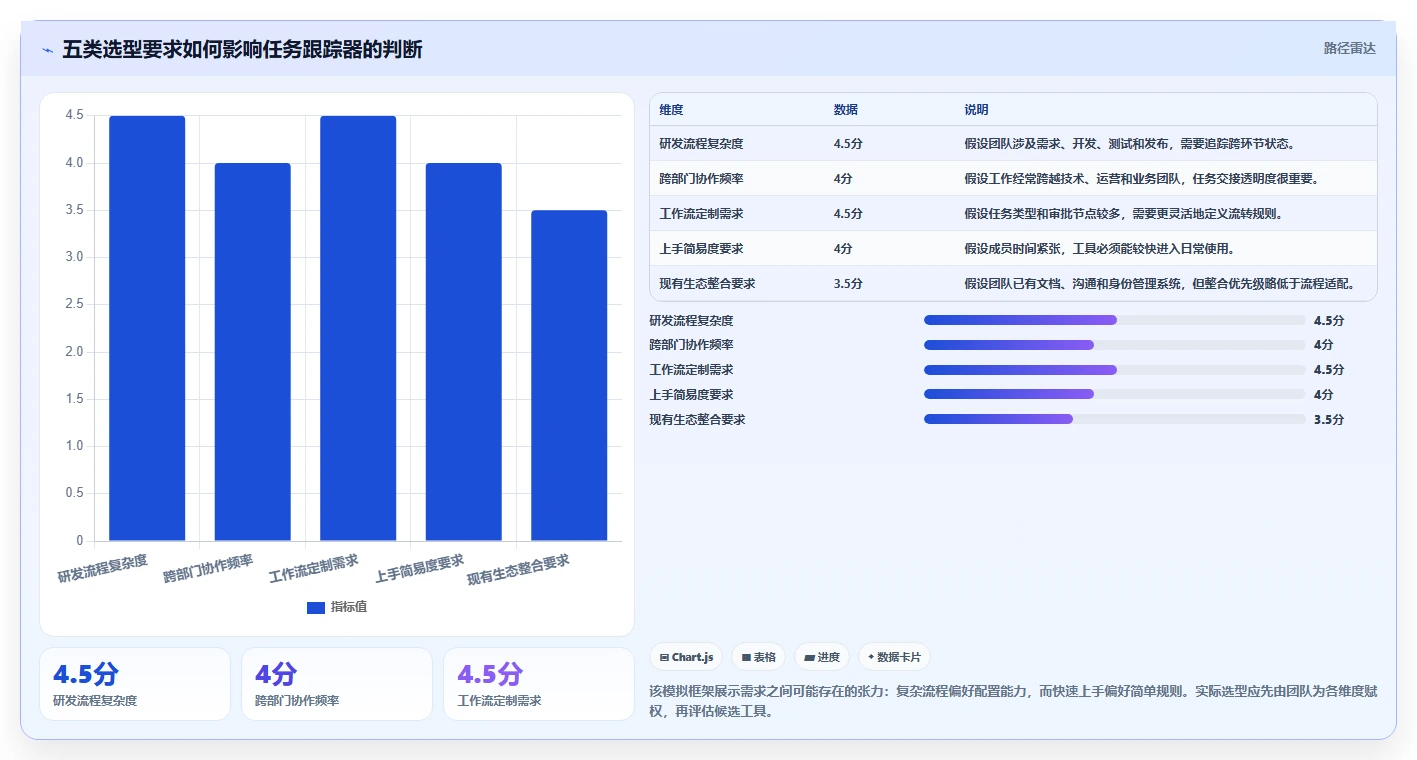1417x760 pixels.
Task: Click the 现有生态整合要求 progress bar
Action: (1115, 419)
